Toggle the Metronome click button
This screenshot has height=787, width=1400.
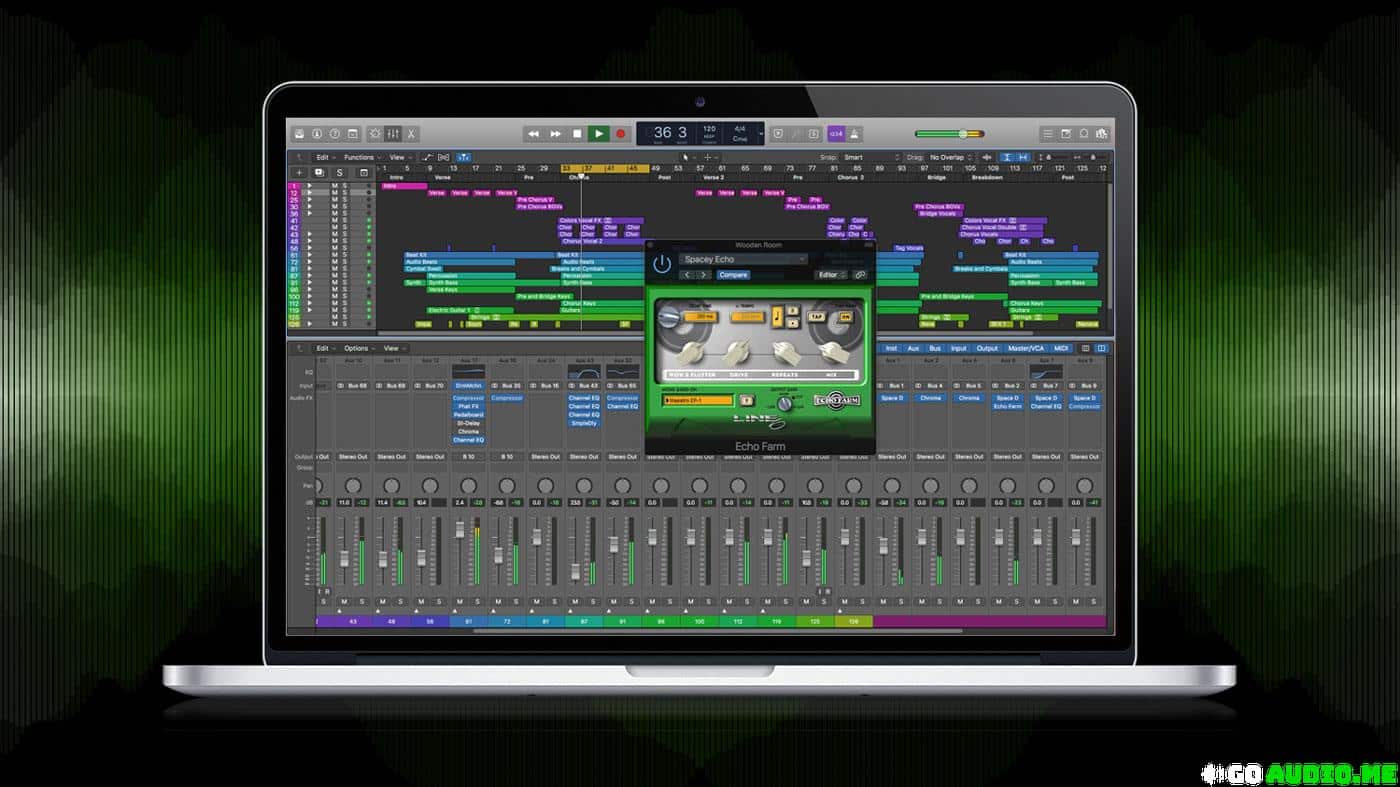pos(854,134)
